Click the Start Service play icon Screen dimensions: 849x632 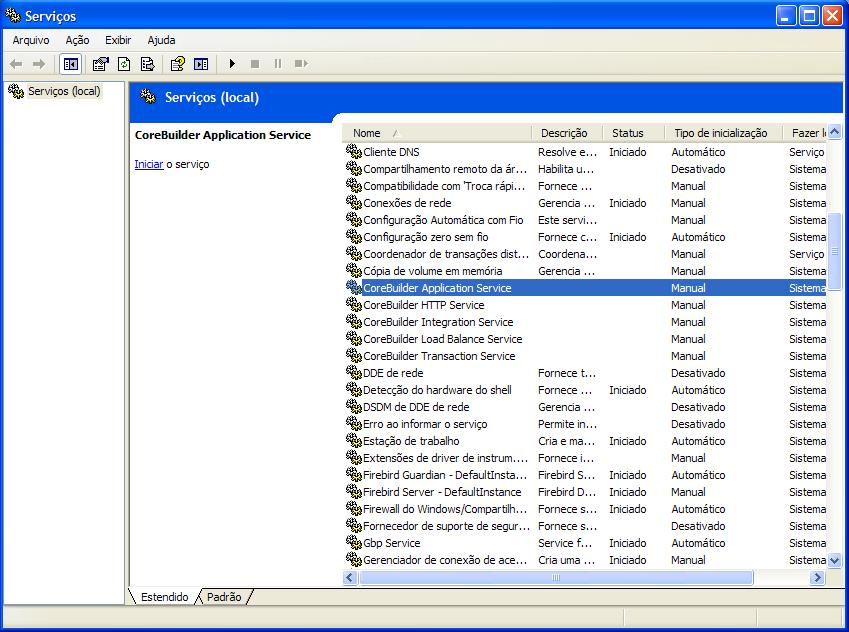pyautogui.click(x=232, y=64)
